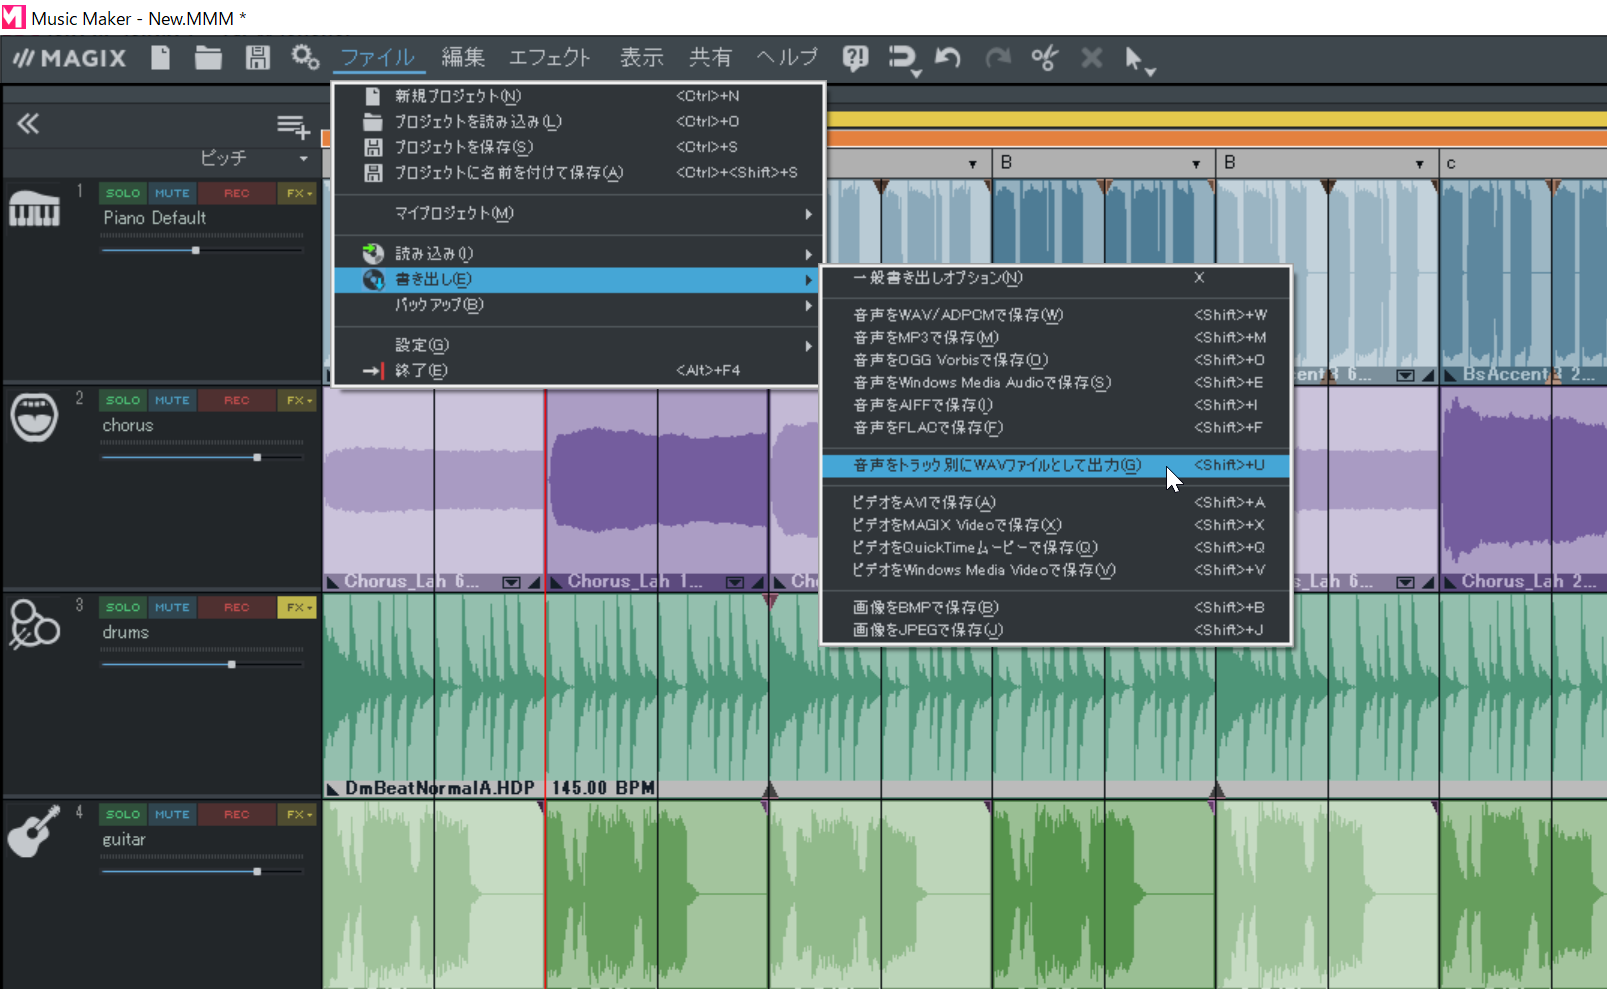
Task: Mute the drums track
Action: [x=172, y=607]
